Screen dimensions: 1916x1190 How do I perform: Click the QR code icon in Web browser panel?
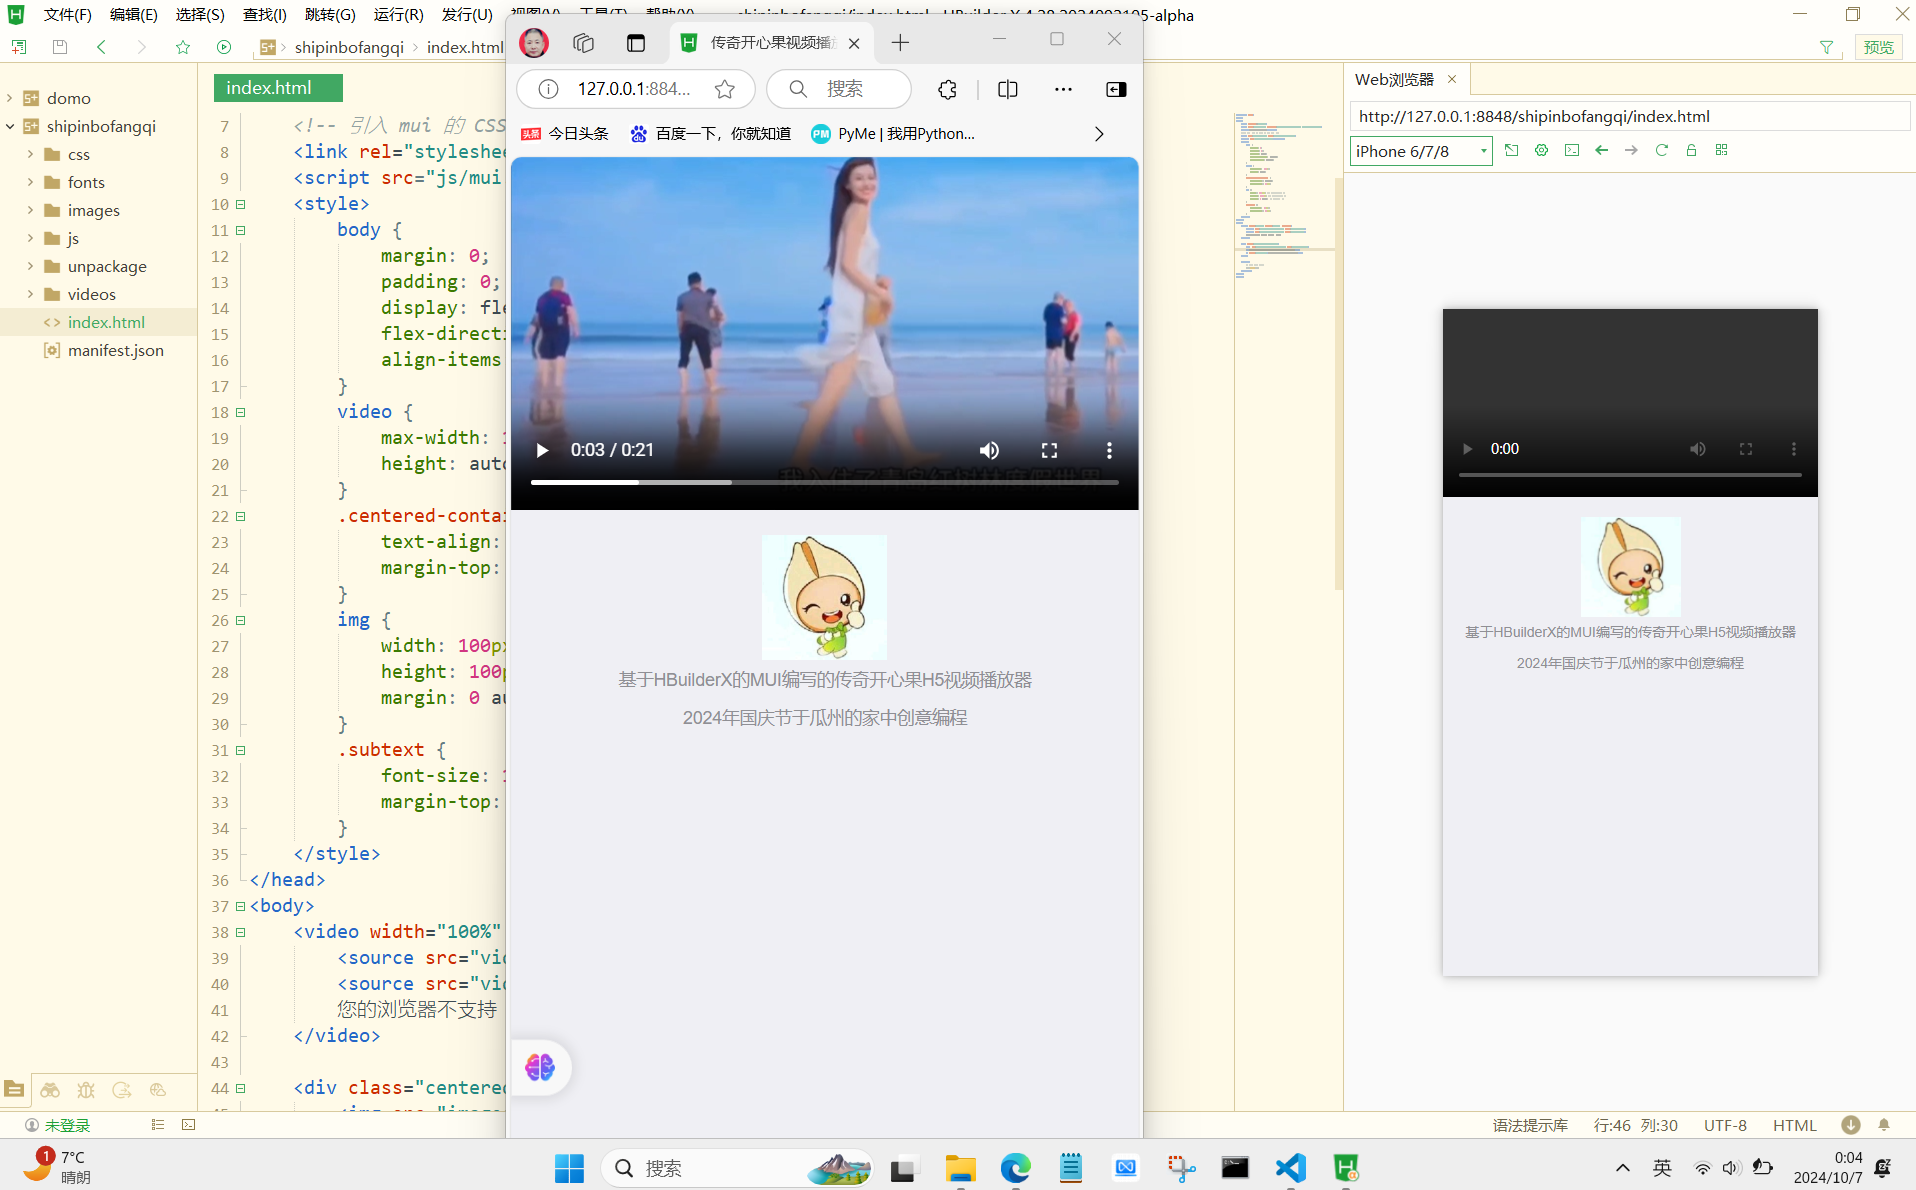pyautogui.click(x=1721, y=150)
